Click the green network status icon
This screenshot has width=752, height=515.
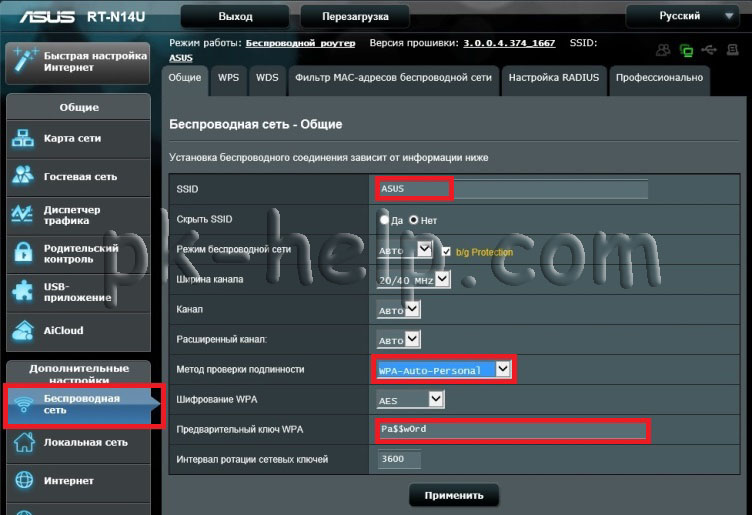point(686,50)
